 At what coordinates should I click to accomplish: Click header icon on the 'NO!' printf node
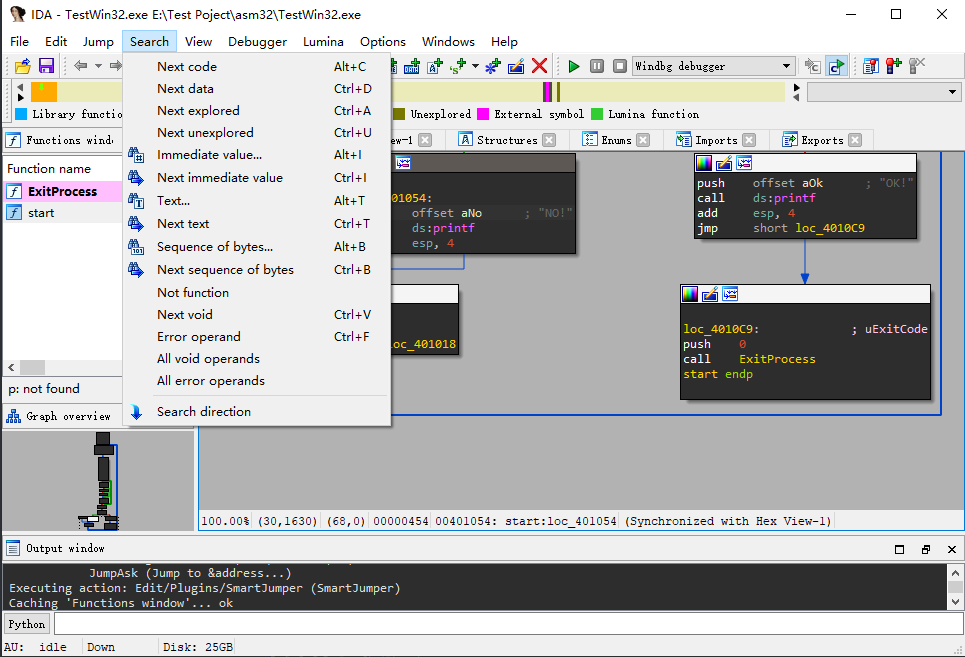coord(403,163)
